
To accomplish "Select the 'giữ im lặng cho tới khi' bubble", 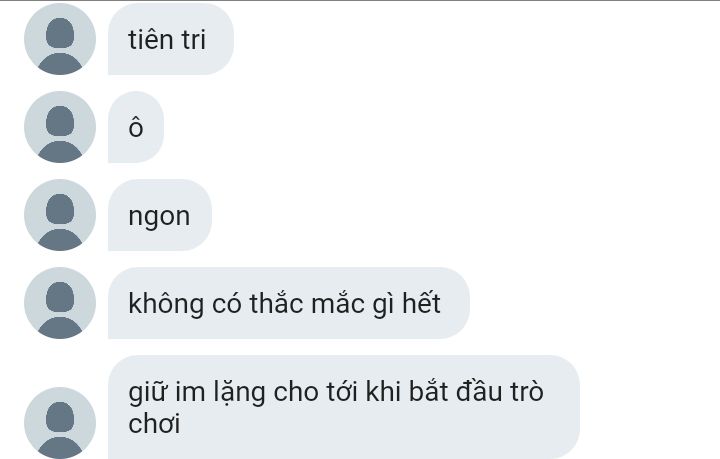I will click(343, 407).
